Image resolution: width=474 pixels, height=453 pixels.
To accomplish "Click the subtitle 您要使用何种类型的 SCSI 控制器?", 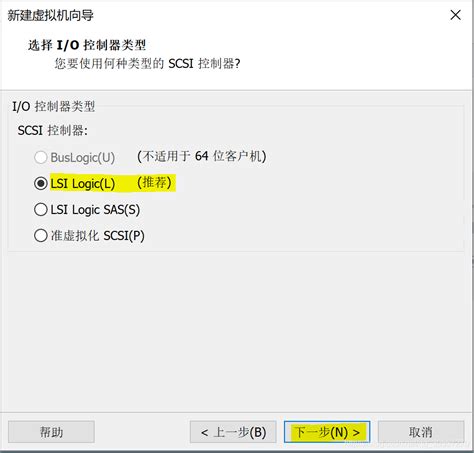I will point(147,63).
